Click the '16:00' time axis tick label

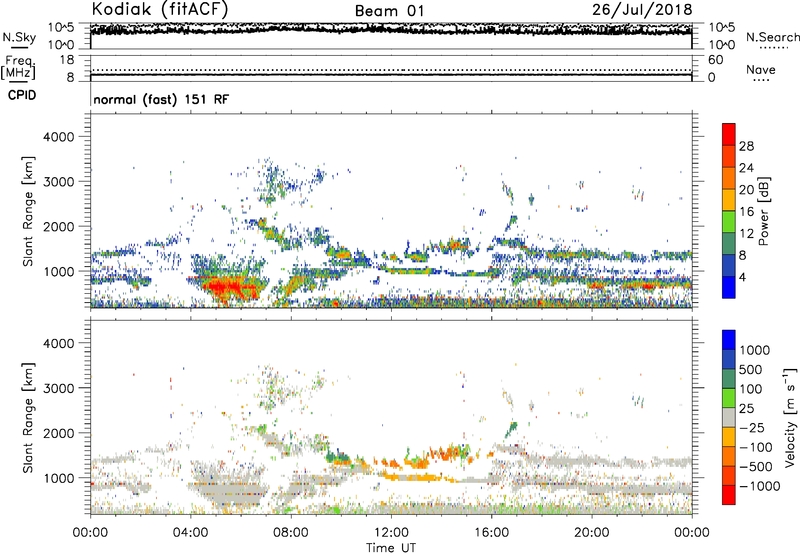pyautogui.click(x=491, y=533)
